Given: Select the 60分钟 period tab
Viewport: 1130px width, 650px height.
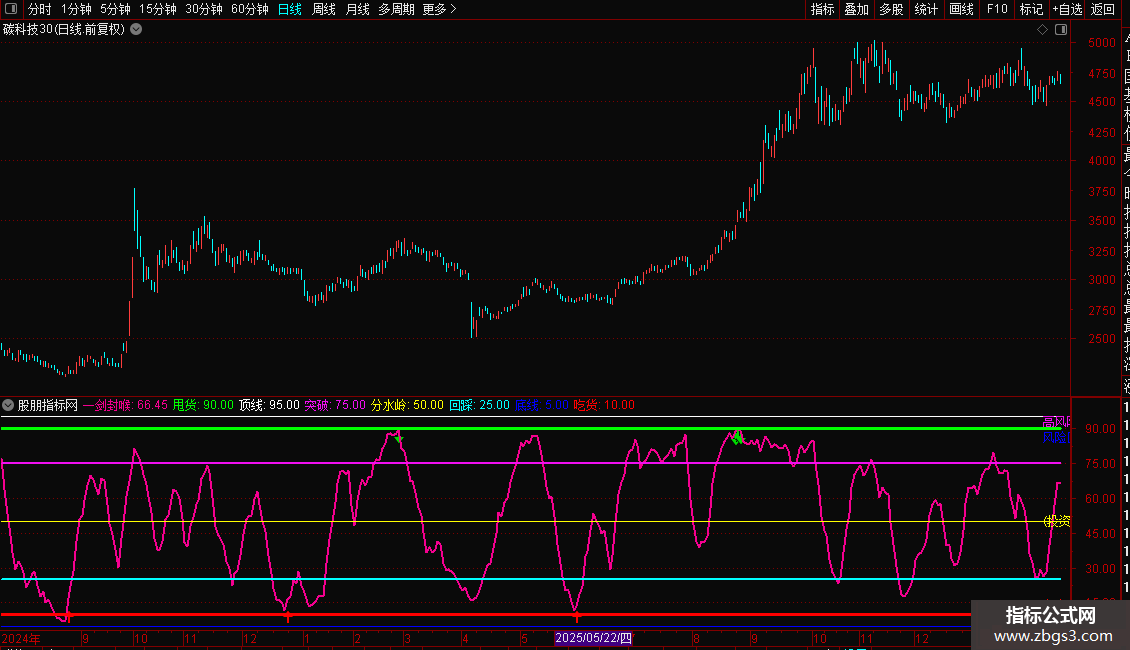Looking at the screenshot, I should click(250, 9).
